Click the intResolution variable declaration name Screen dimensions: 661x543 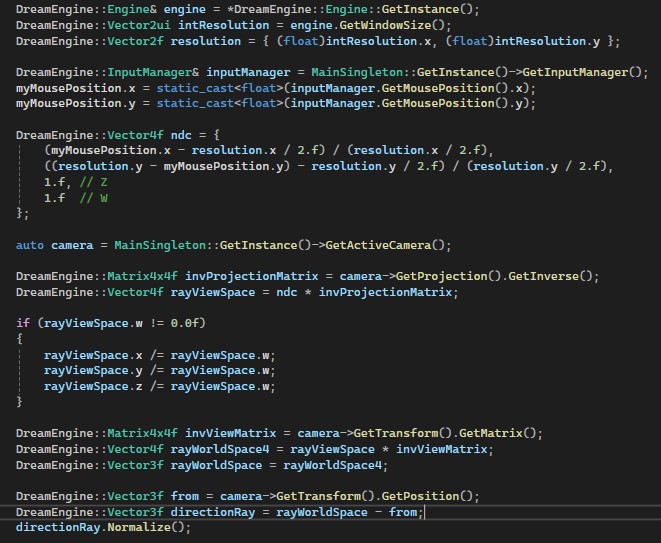[223, 25]
